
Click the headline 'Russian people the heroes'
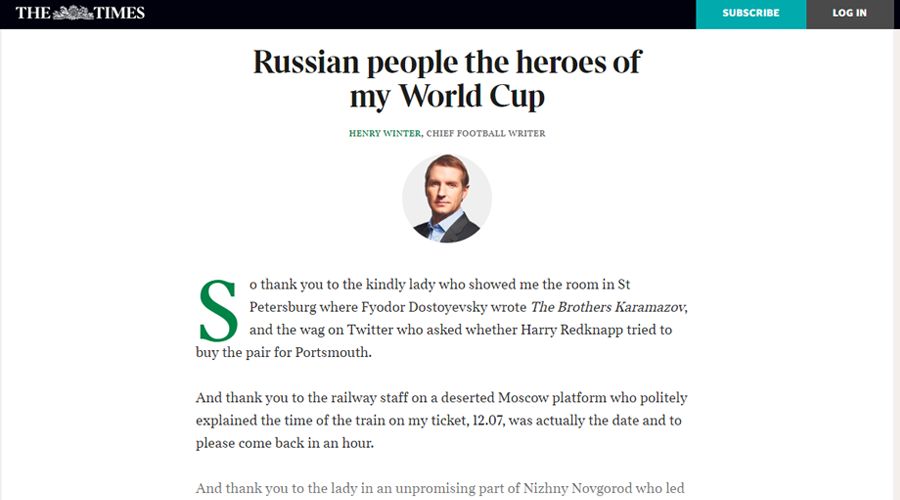tap(447, 62)
